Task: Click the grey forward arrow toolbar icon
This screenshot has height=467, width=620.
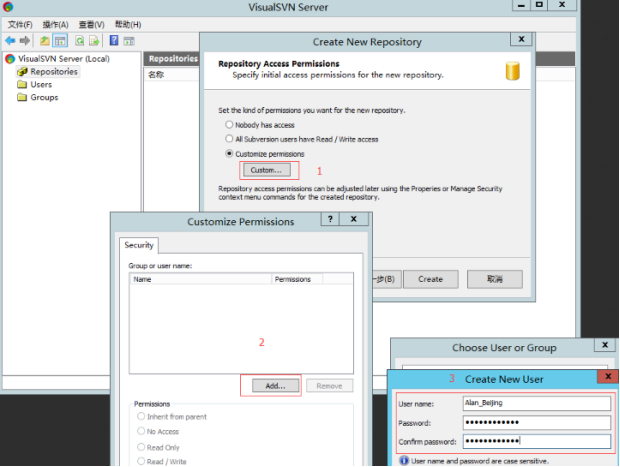Action: click(25, 40)
